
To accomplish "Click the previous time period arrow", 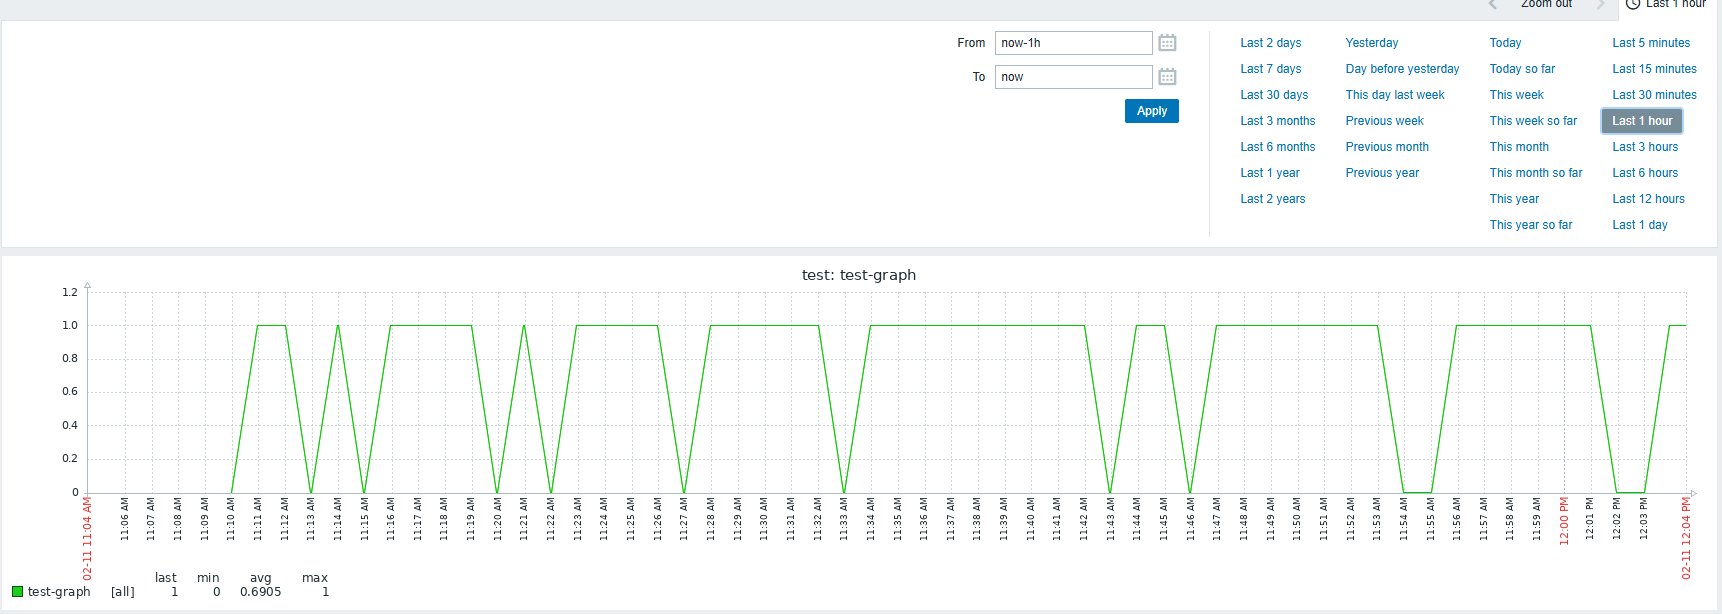I will (x=1492, y=5).
